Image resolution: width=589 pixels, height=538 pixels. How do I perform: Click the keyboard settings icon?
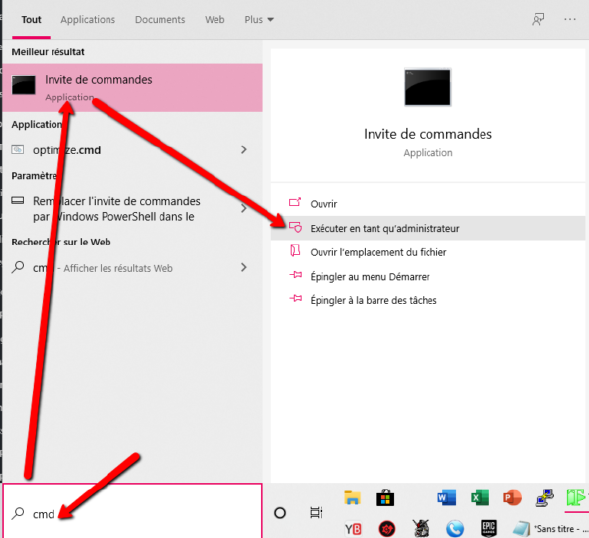18,201
